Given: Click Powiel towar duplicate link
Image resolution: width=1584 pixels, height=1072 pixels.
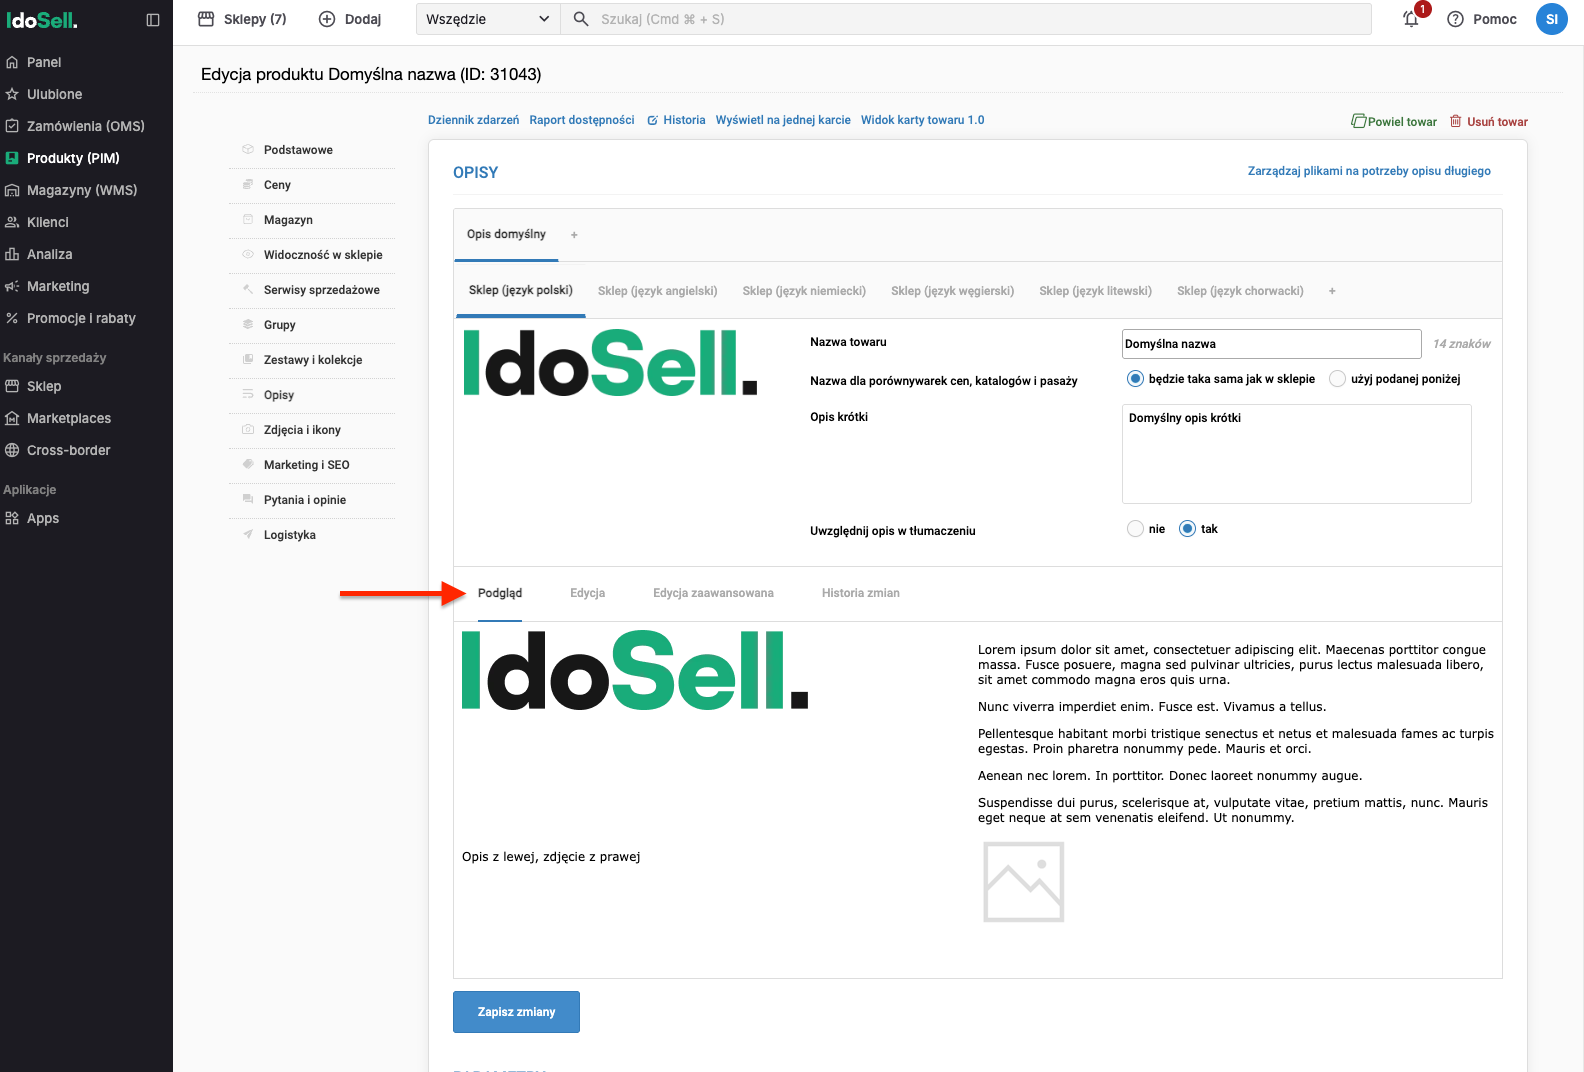Looking at the screenshot, I should pyautogui.click(x=1394, y=121).
